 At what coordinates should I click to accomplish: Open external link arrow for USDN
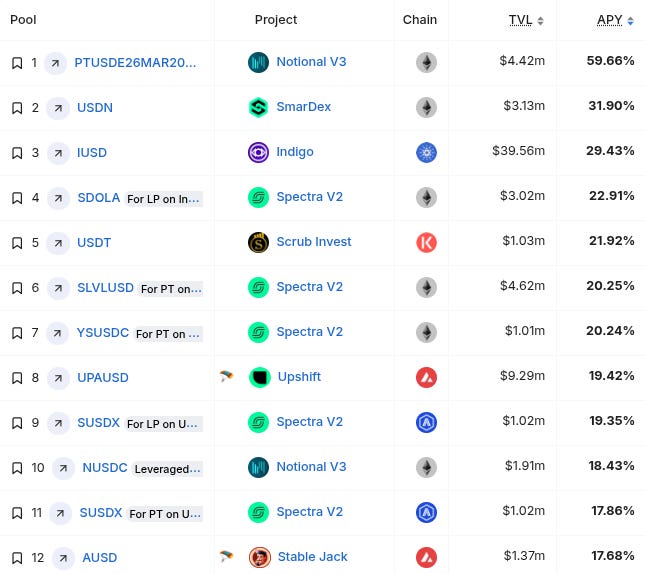click(x=58, y=108)
